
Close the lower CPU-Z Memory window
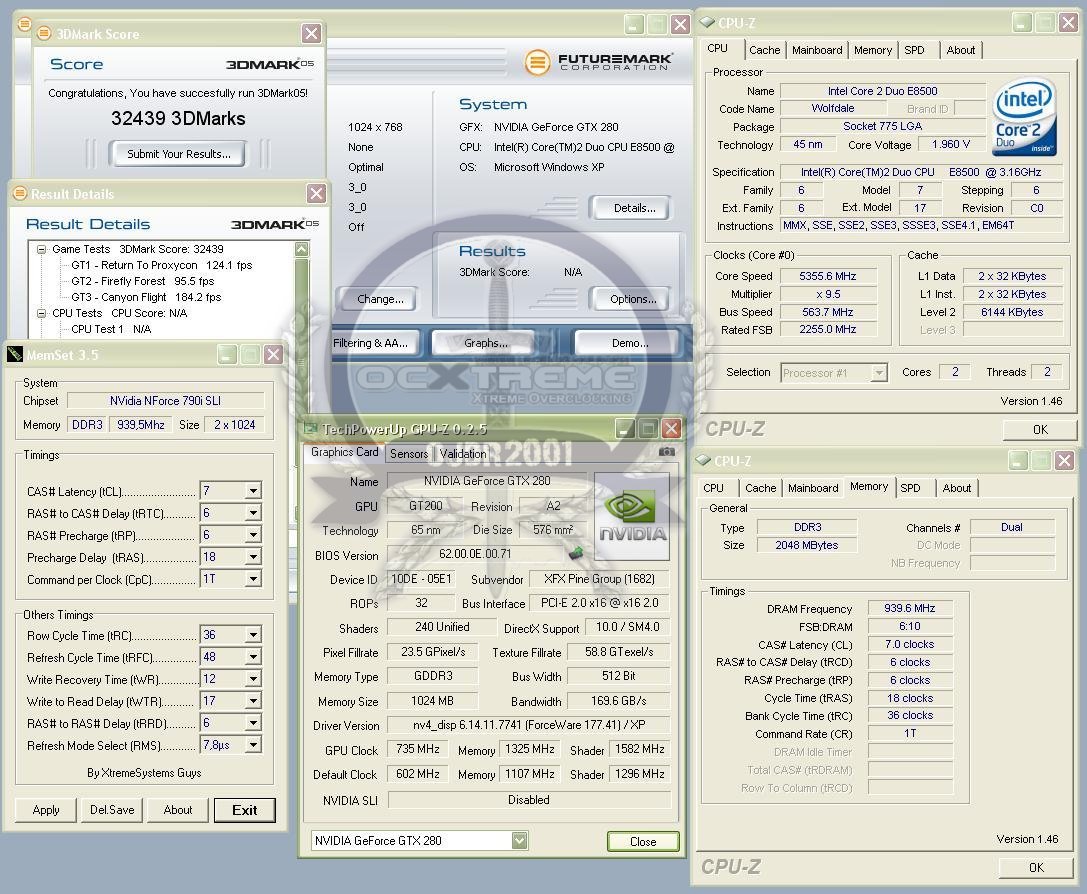coord(1065,460)
